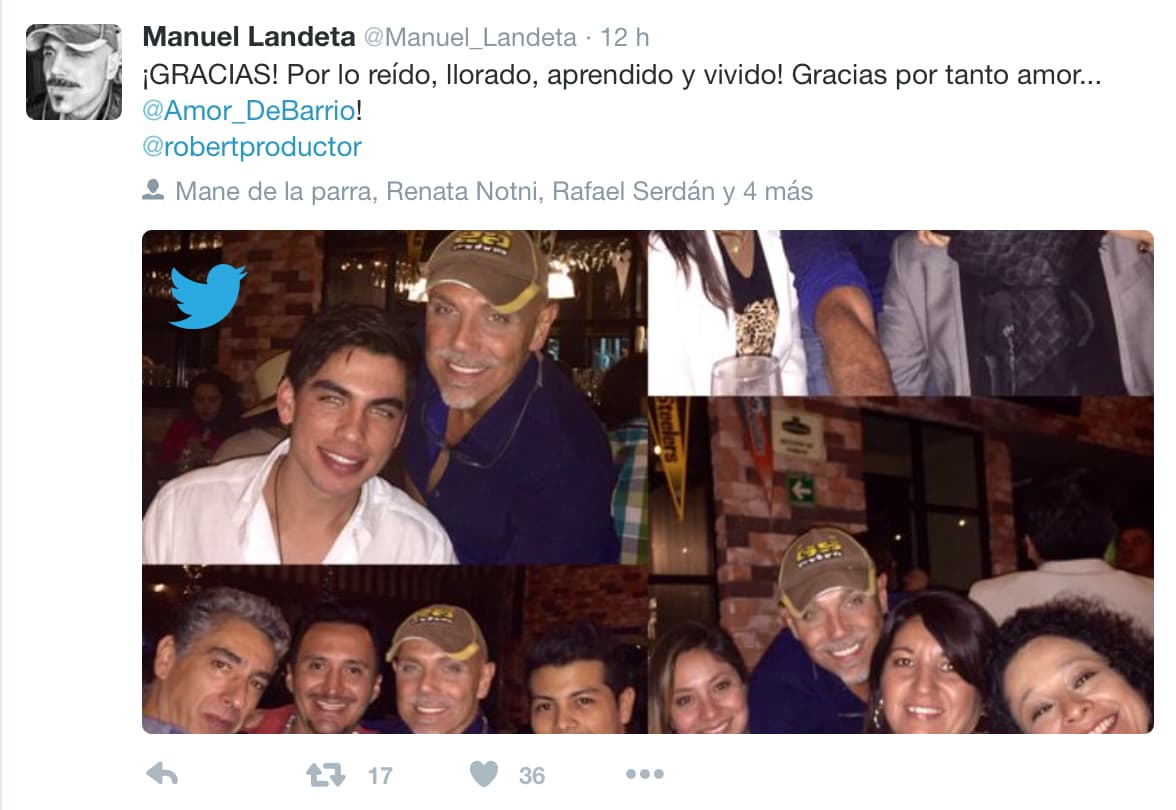Image resolution: width=1176 pixels, height=810 pixels.
Task: Click tagged user Renata Notni
Action: [462, 192]
